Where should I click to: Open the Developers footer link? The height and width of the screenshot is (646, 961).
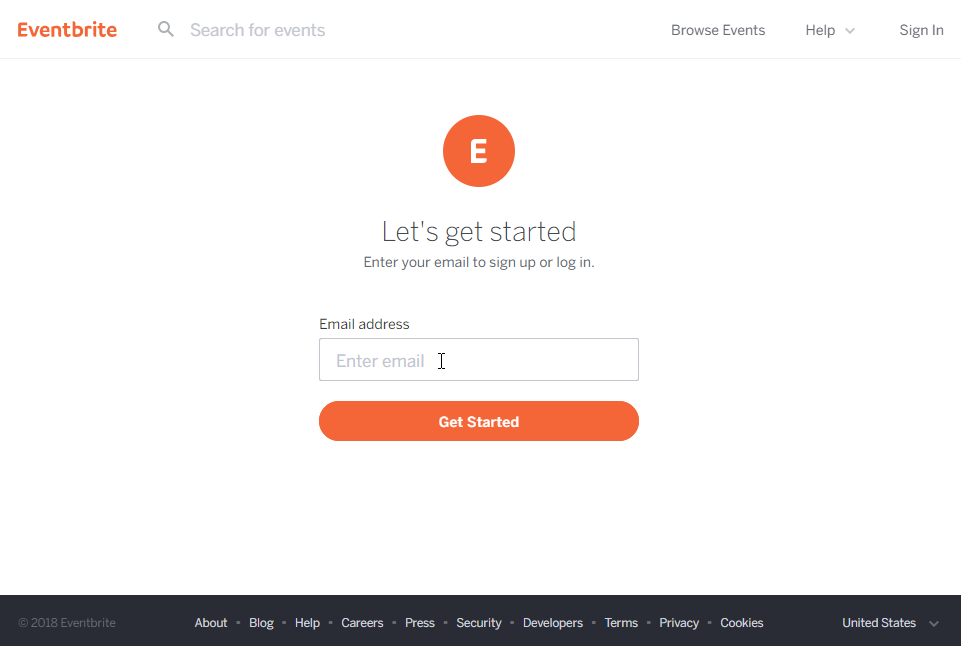tap(553, 623)
